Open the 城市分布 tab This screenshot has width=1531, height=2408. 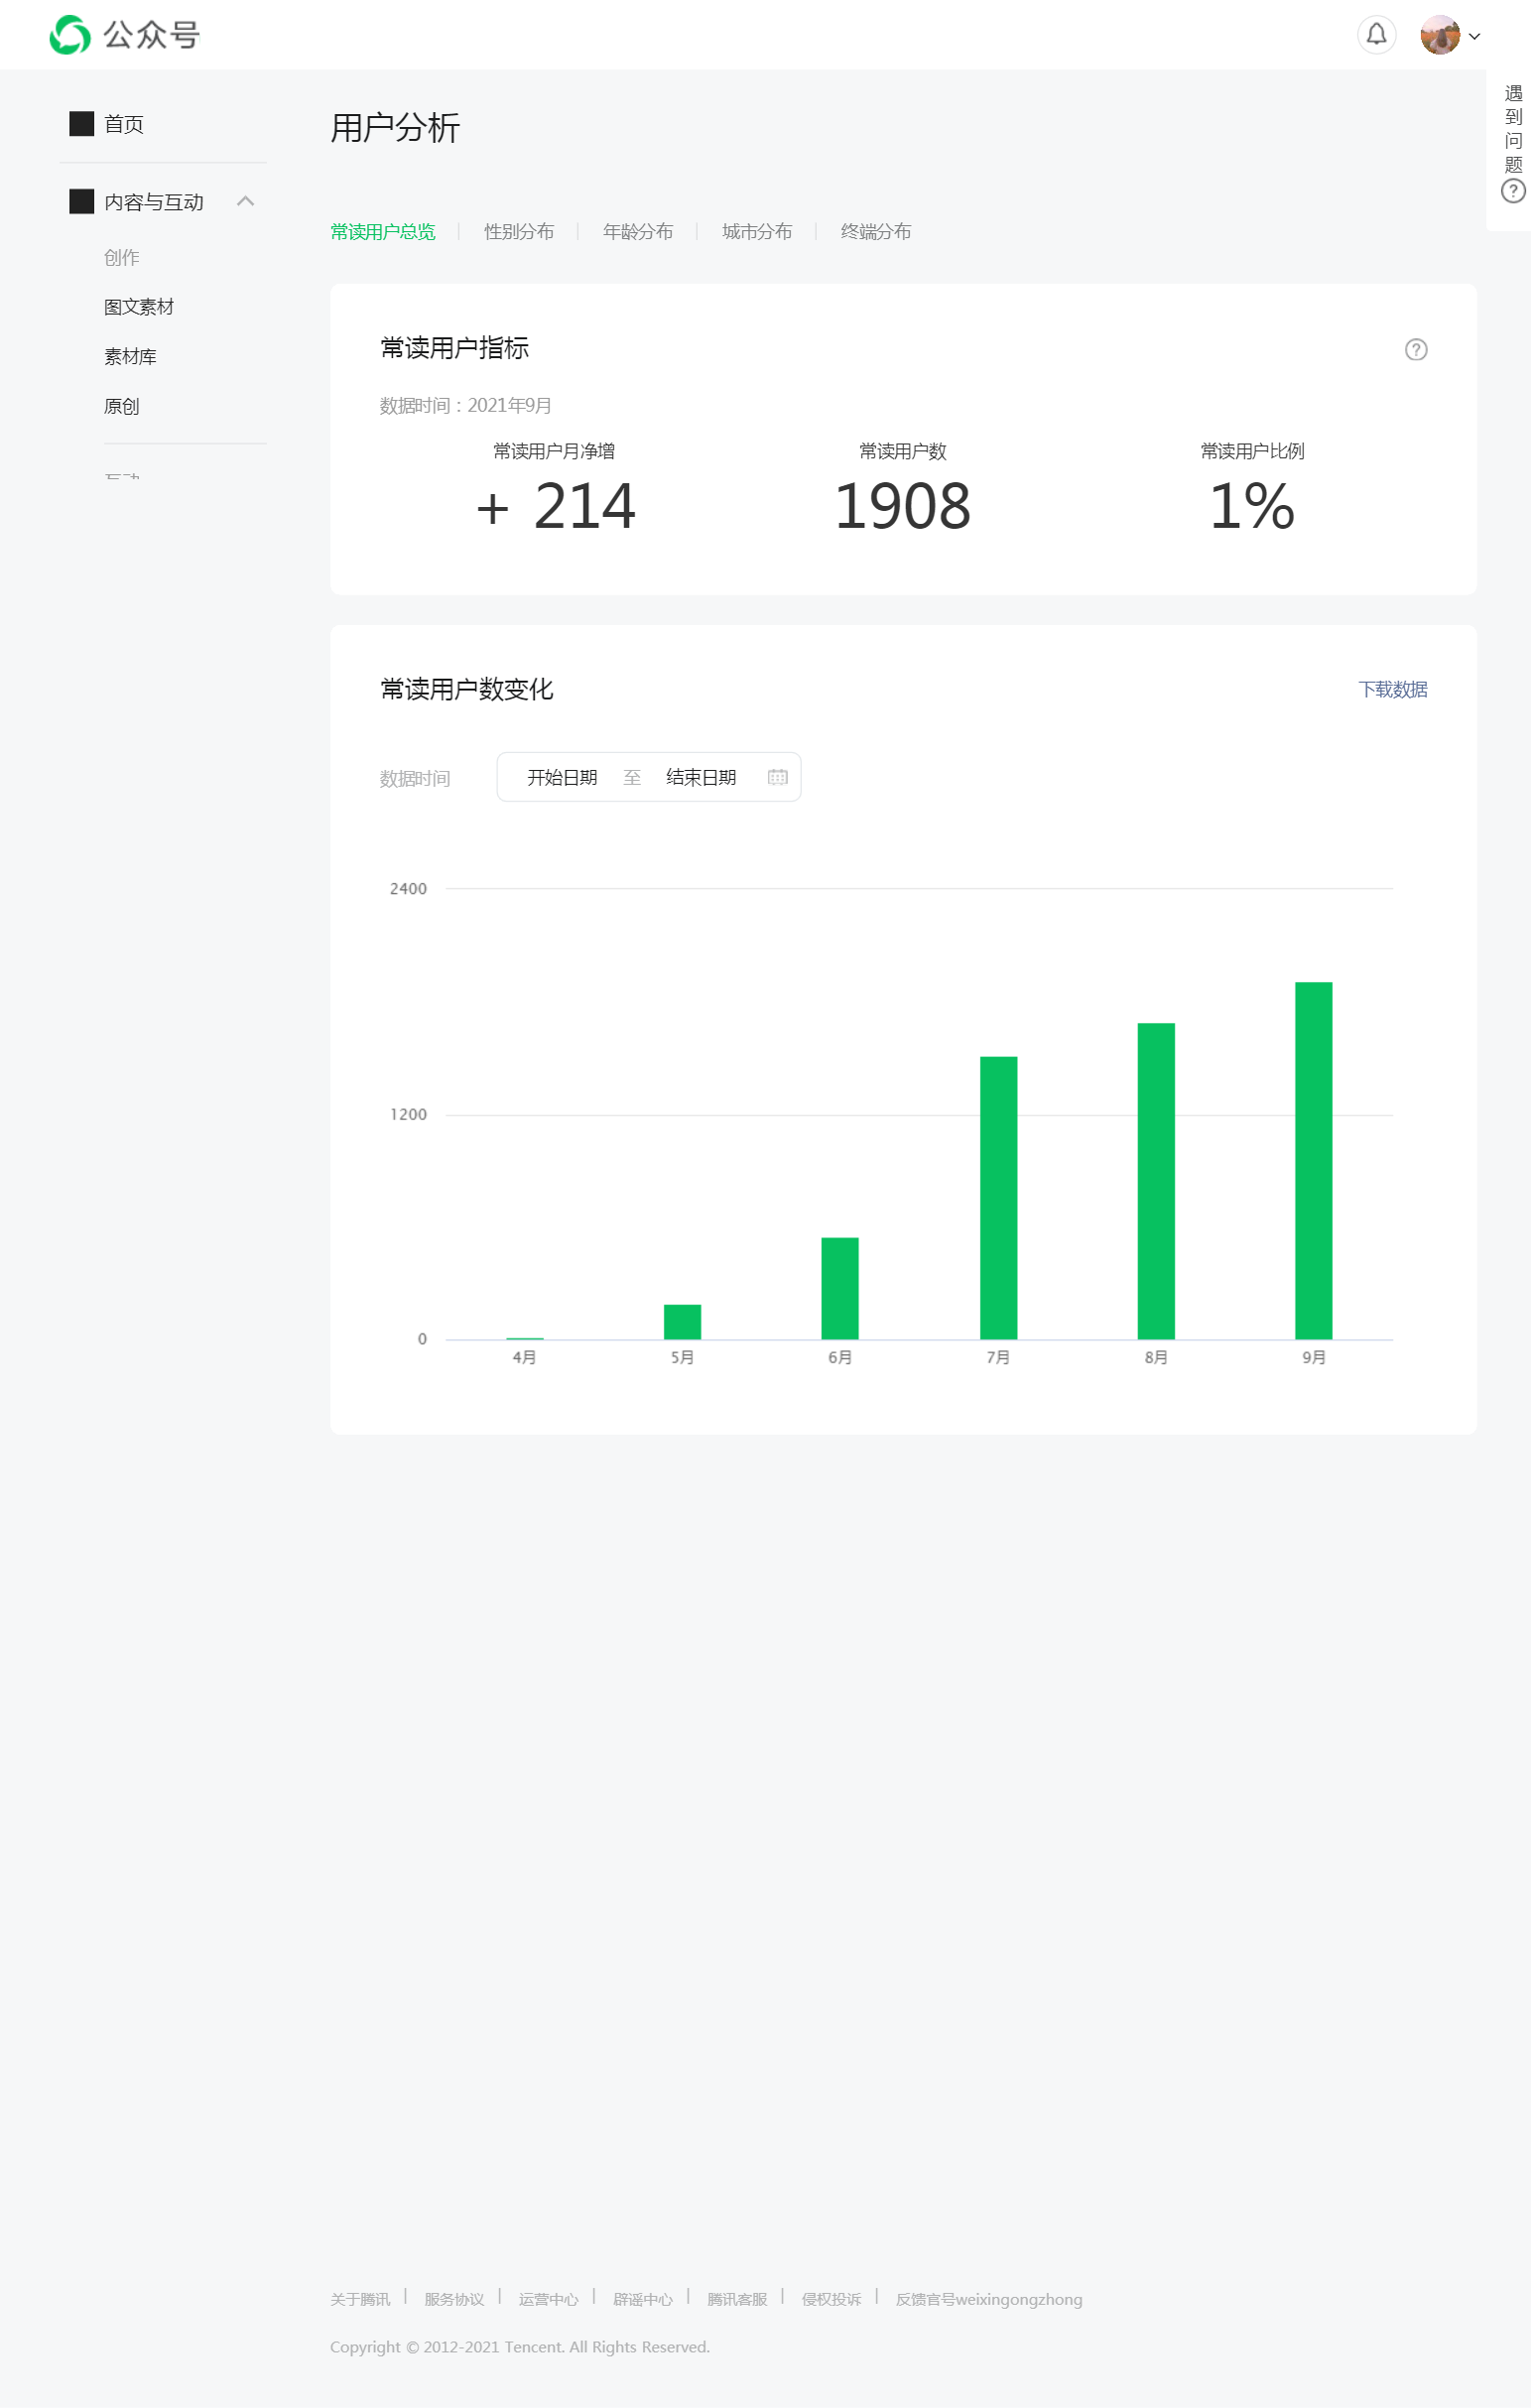(x=756, y=232)
